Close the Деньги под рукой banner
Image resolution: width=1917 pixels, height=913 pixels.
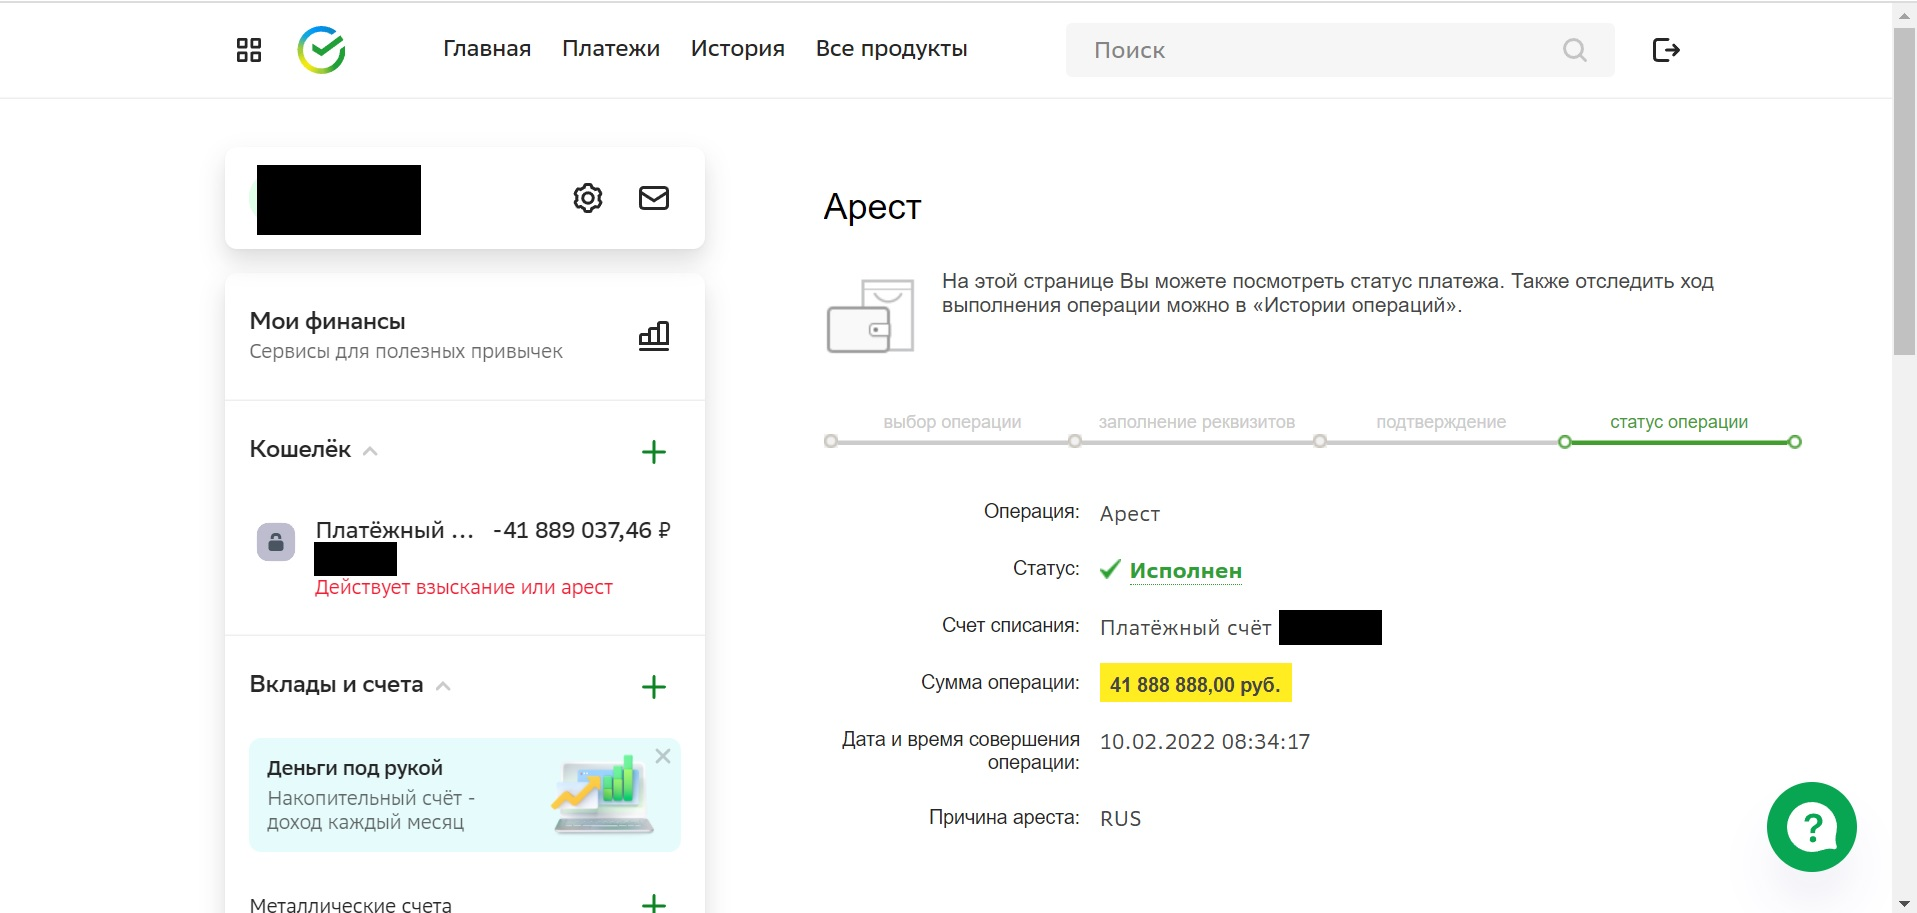[662, 757]
